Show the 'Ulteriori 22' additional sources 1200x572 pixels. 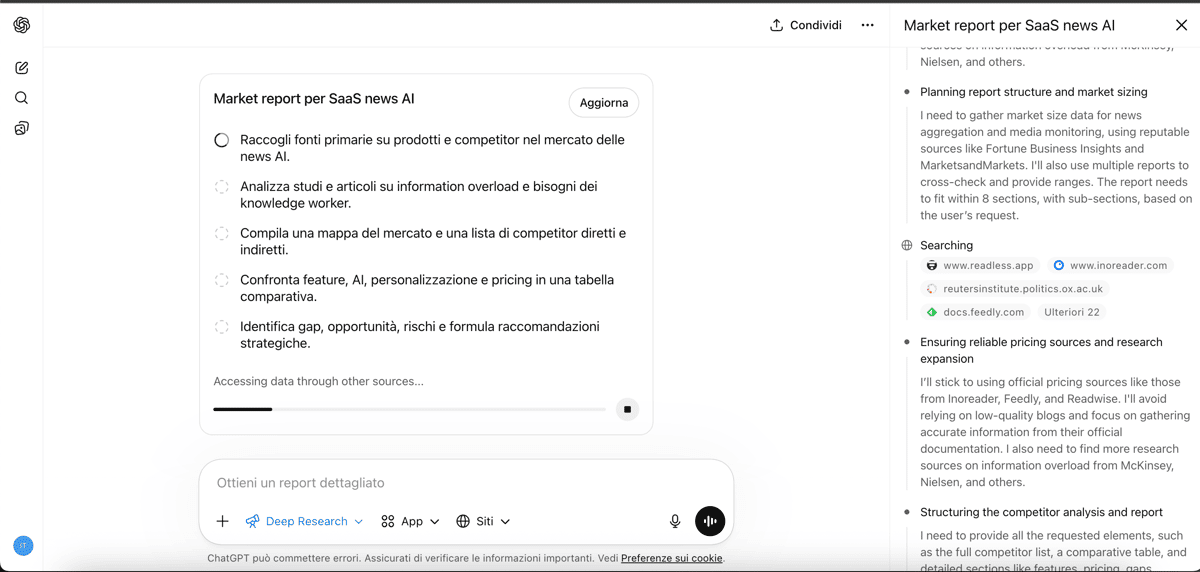point(1071,312)
